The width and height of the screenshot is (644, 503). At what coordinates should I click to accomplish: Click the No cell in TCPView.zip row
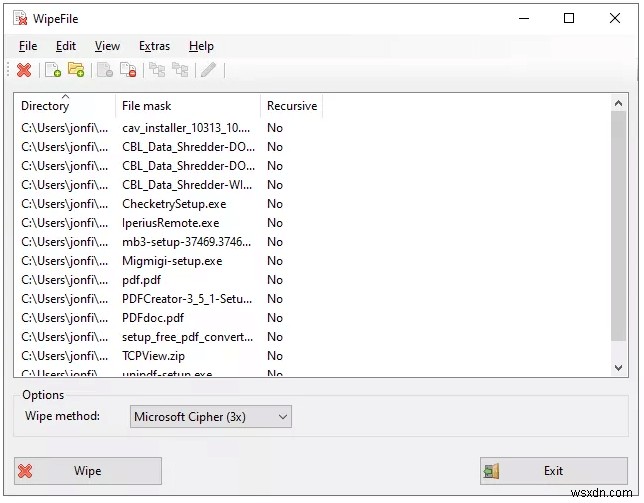[275, 356]
